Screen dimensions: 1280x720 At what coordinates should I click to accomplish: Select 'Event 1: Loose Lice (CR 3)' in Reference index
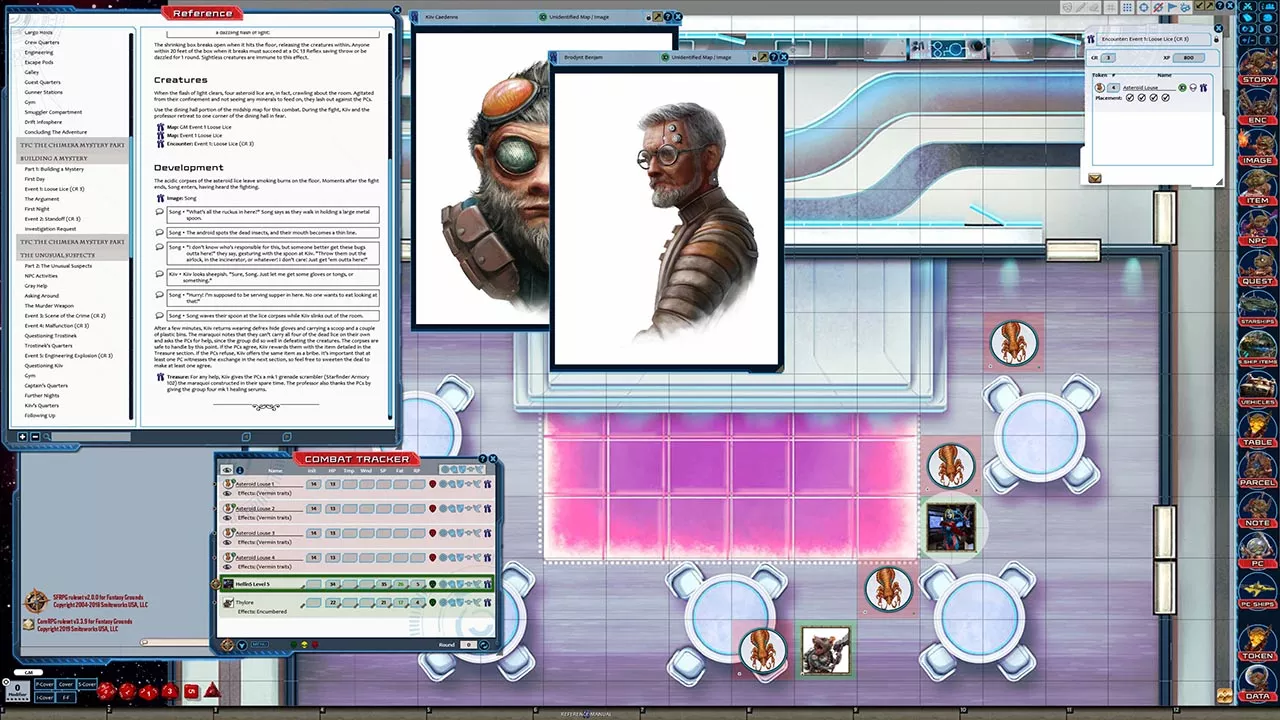tap(54, 189)
